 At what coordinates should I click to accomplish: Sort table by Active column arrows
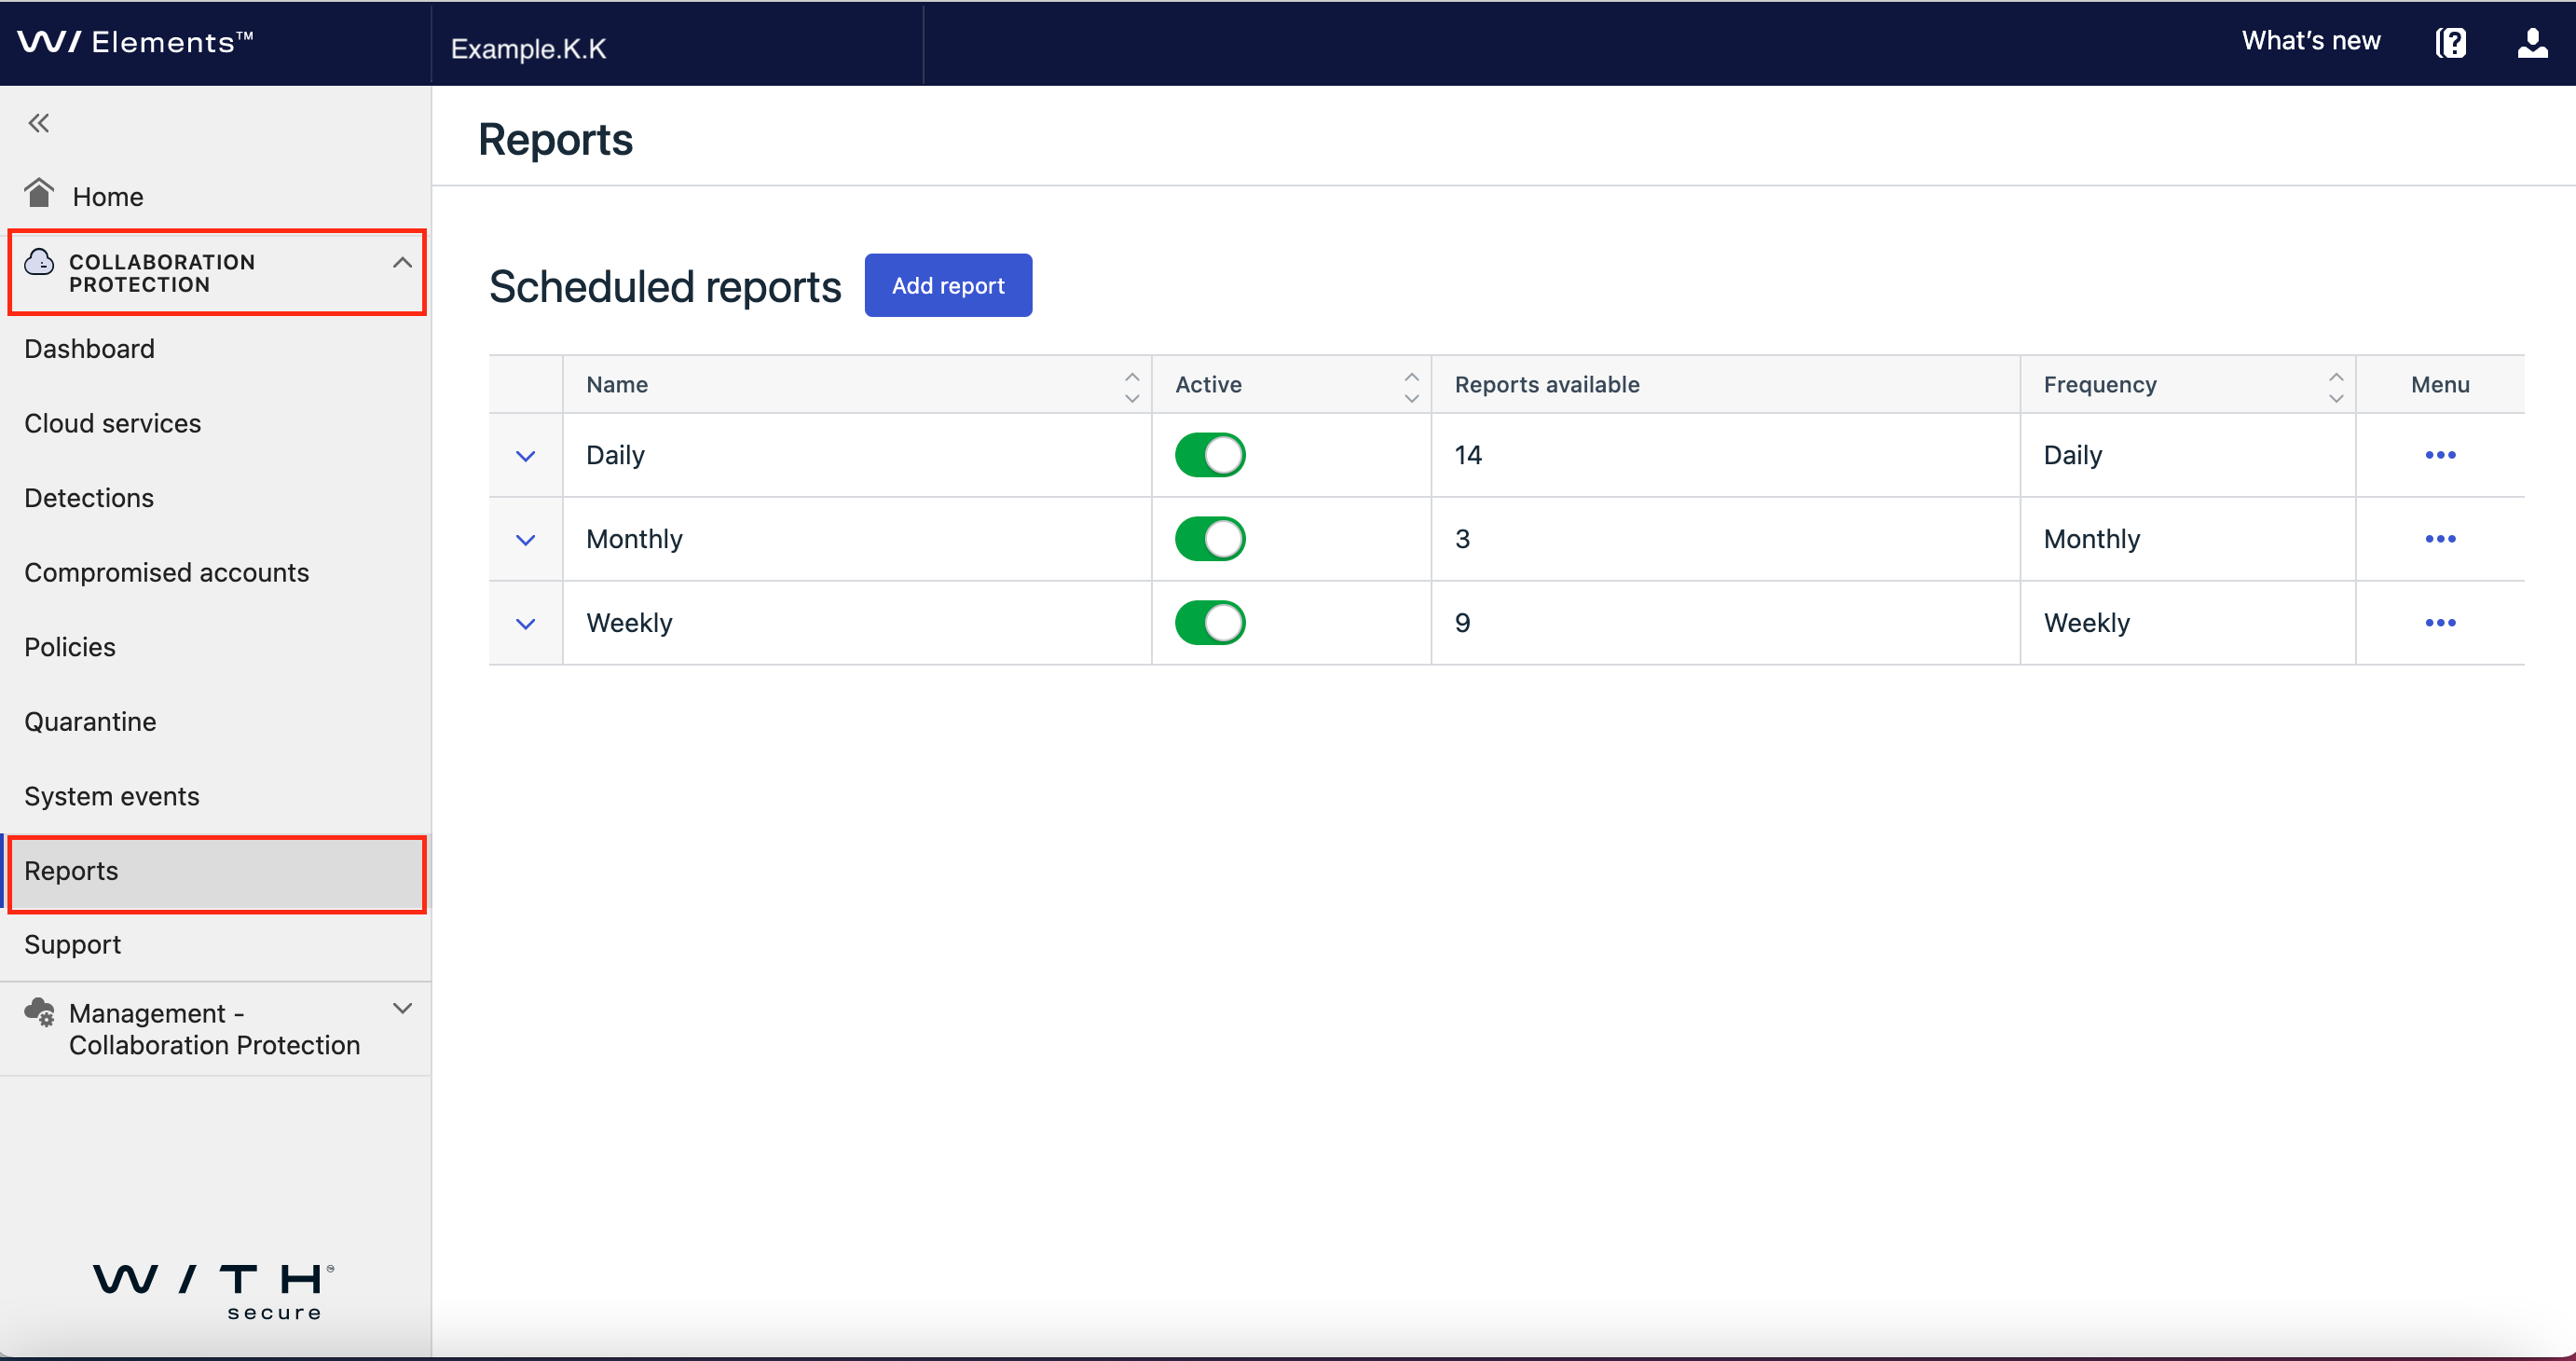coord(1411,387)
